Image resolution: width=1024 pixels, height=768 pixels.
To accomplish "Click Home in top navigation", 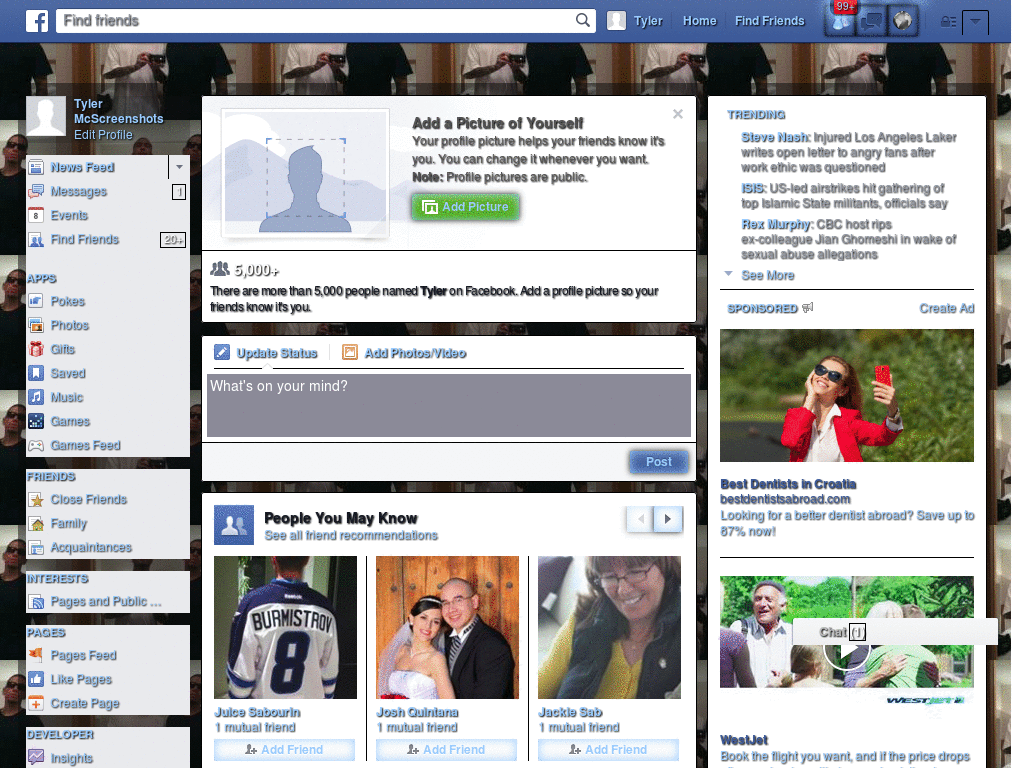I will tap(699, 21).
